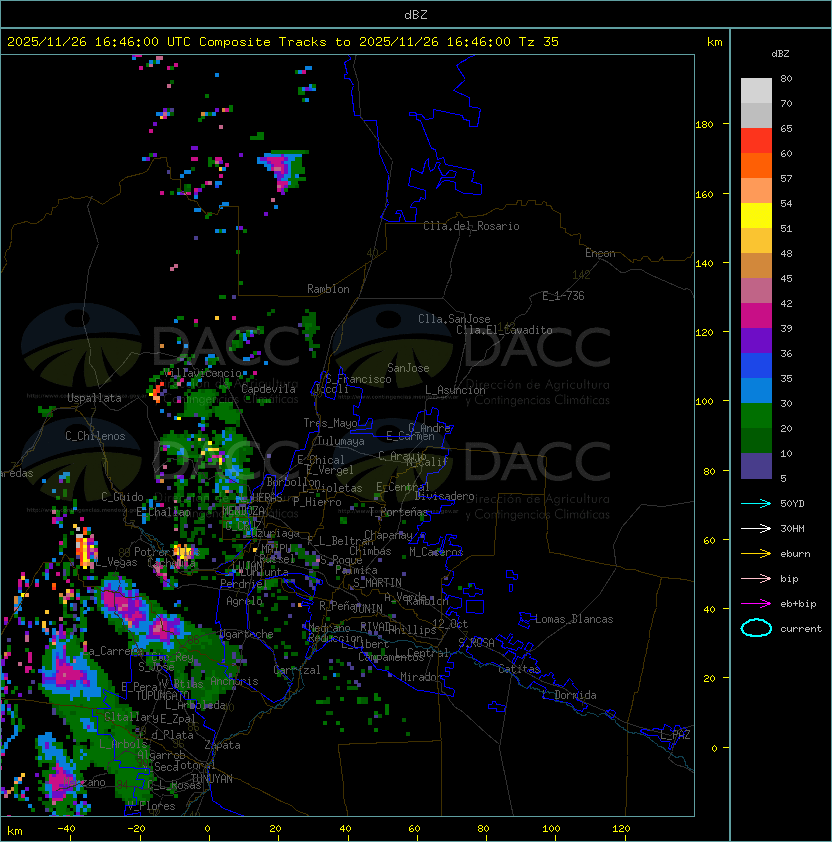
Task: Click the 'C_Chilenos' place label
Action: 95,436
